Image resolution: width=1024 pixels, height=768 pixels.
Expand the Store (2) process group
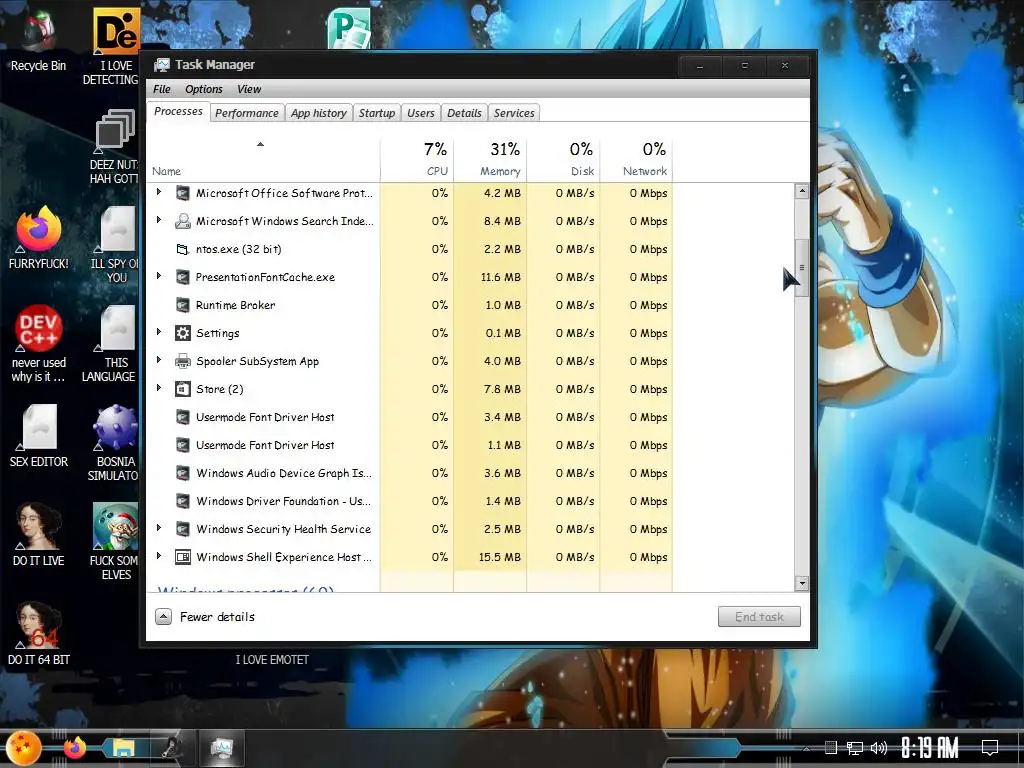click(159, 388)
